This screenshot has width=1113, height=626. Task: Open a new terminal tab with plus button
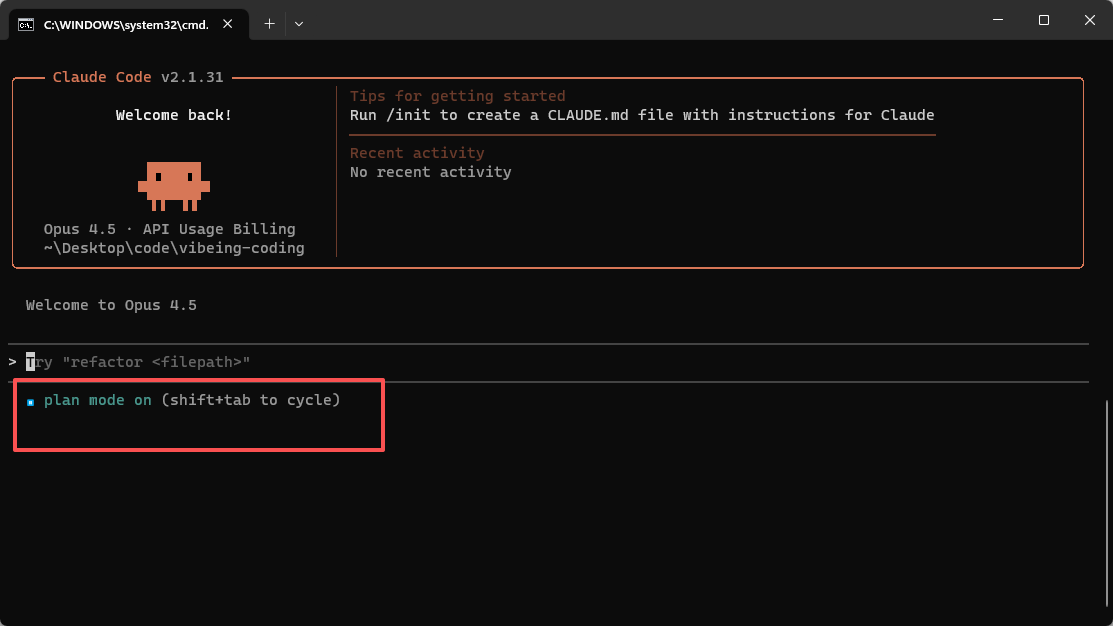(x=269, y=24)
